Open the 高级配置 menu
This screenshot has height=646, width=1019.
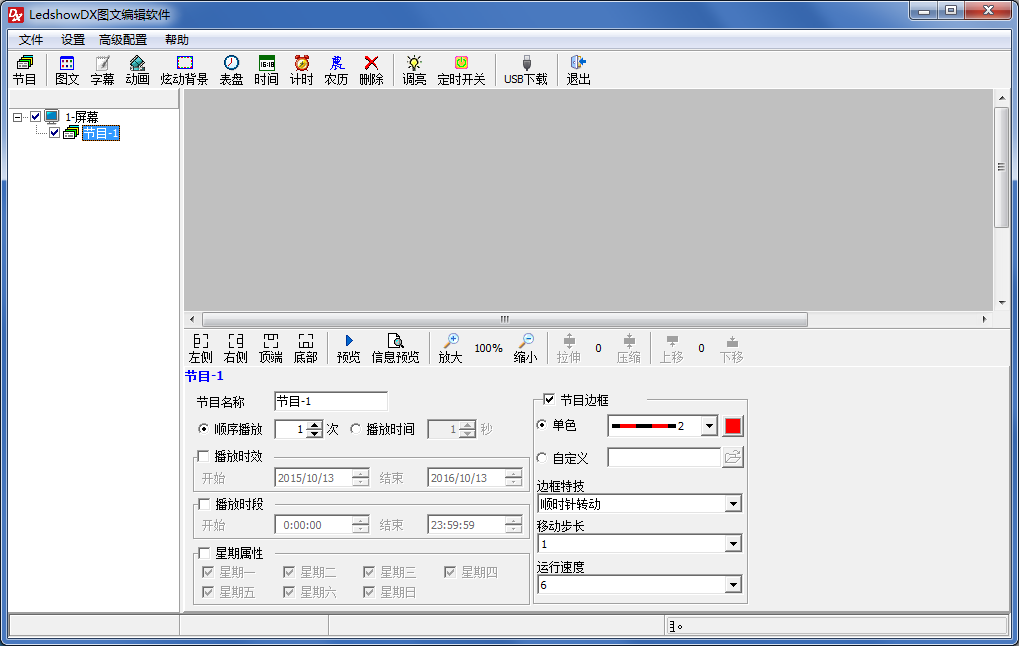(123, 40)
